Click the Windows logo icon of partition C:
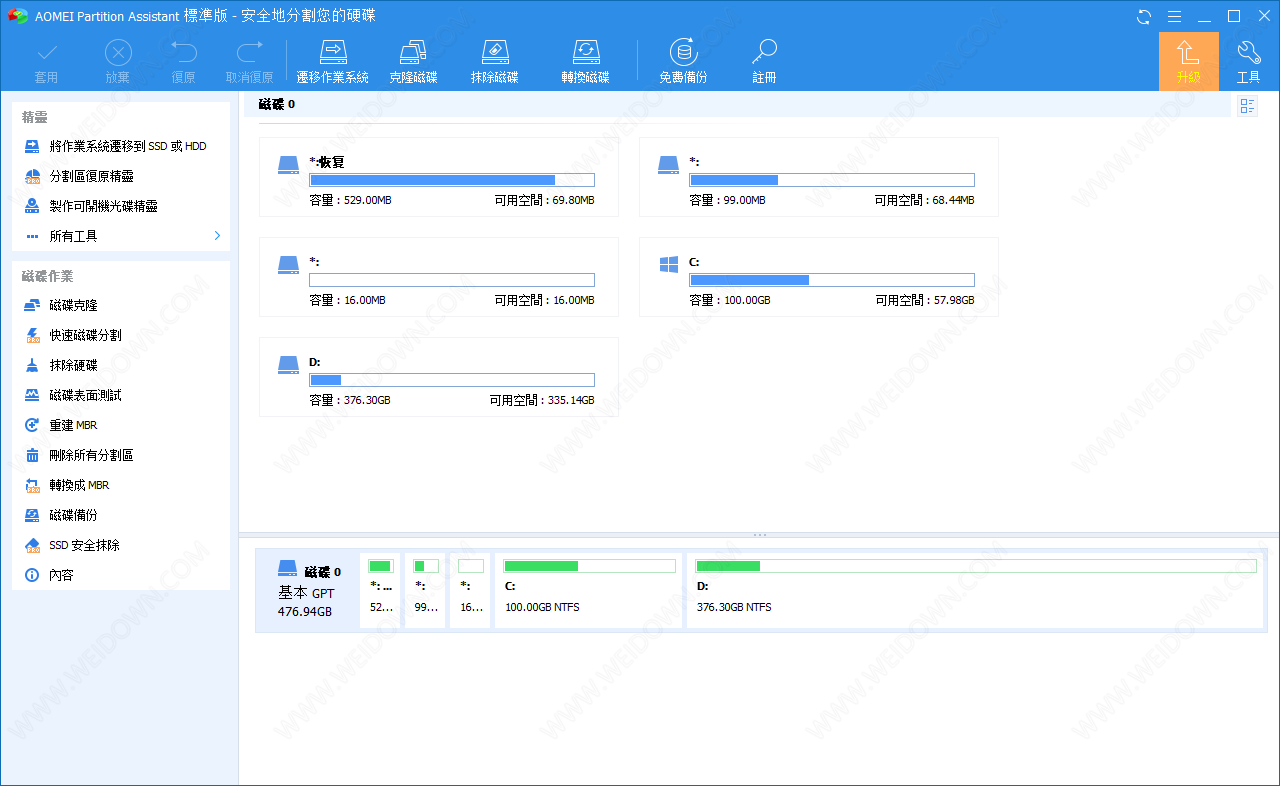 coord(669,264)
